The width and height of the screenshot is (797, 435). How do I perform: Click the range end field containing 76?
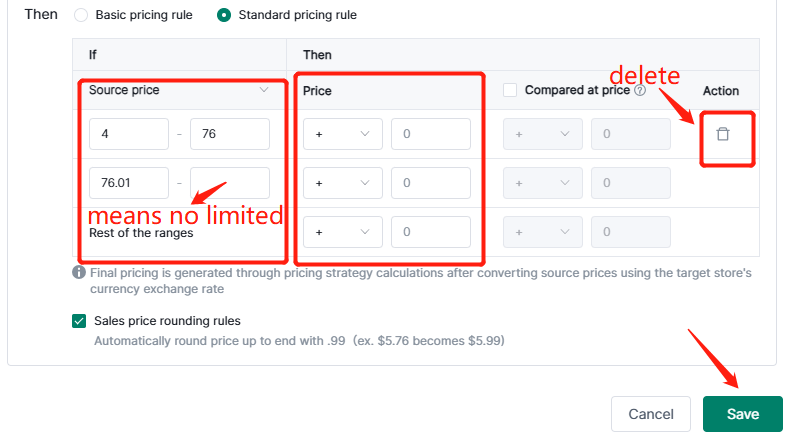click(x=230, y=134)
